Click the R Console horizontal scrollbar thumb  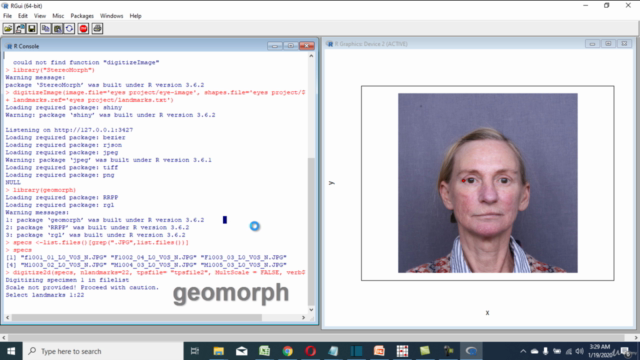137,317
